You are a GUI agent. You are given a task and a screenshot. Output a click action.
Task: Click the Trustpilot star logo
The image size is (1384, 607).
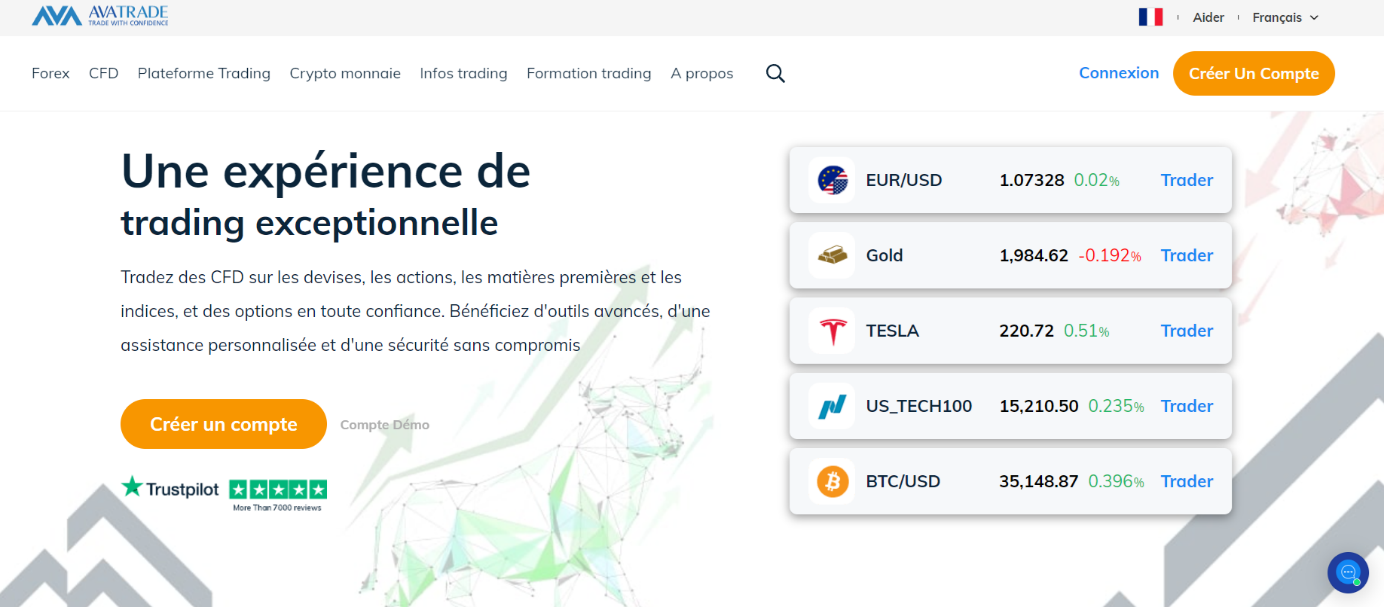point(131,488)
